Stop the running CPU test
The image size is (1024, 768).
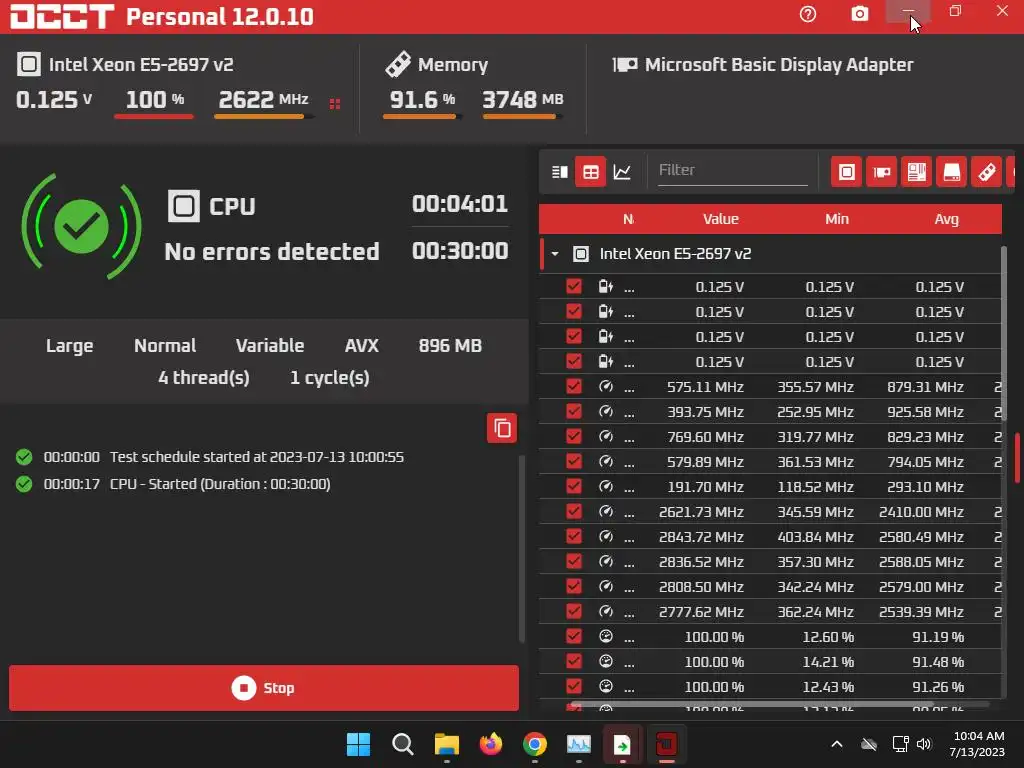tap(264, 688)
